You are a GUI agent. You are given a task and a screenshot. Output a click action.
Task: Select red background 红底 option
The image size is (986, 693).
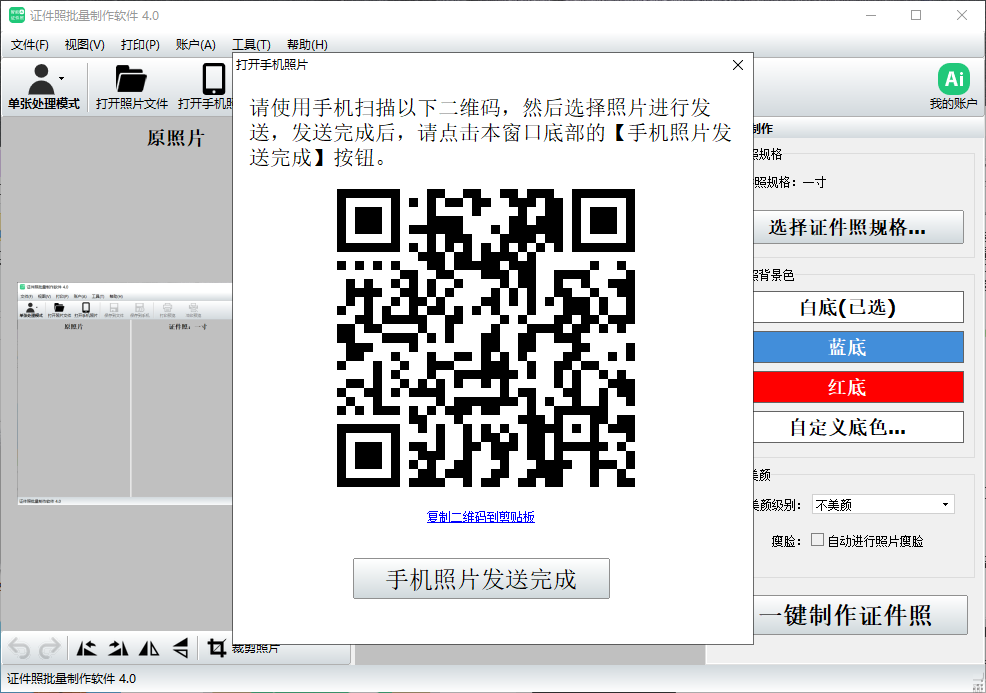858,387
